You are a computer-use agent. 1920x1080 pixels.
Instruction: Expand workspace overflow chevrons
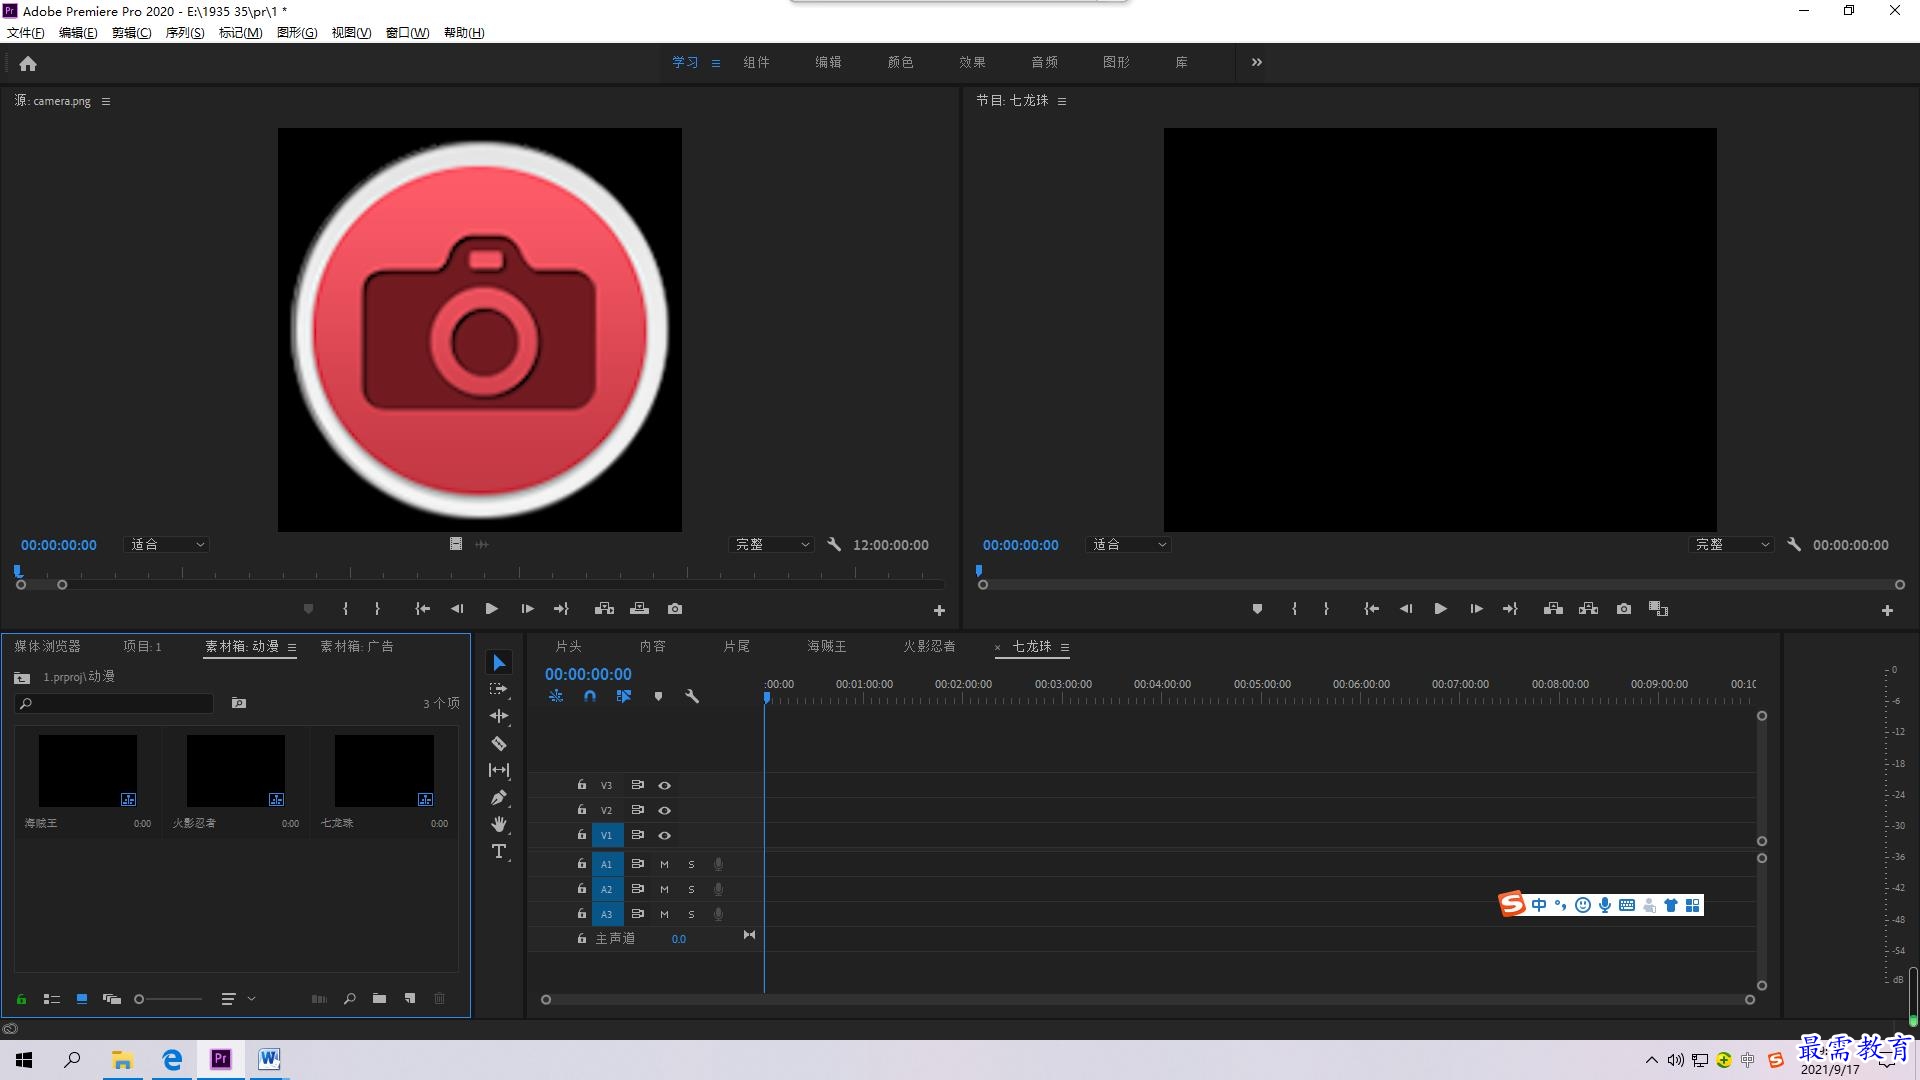pyautogui.click(x=1256, y=62)
